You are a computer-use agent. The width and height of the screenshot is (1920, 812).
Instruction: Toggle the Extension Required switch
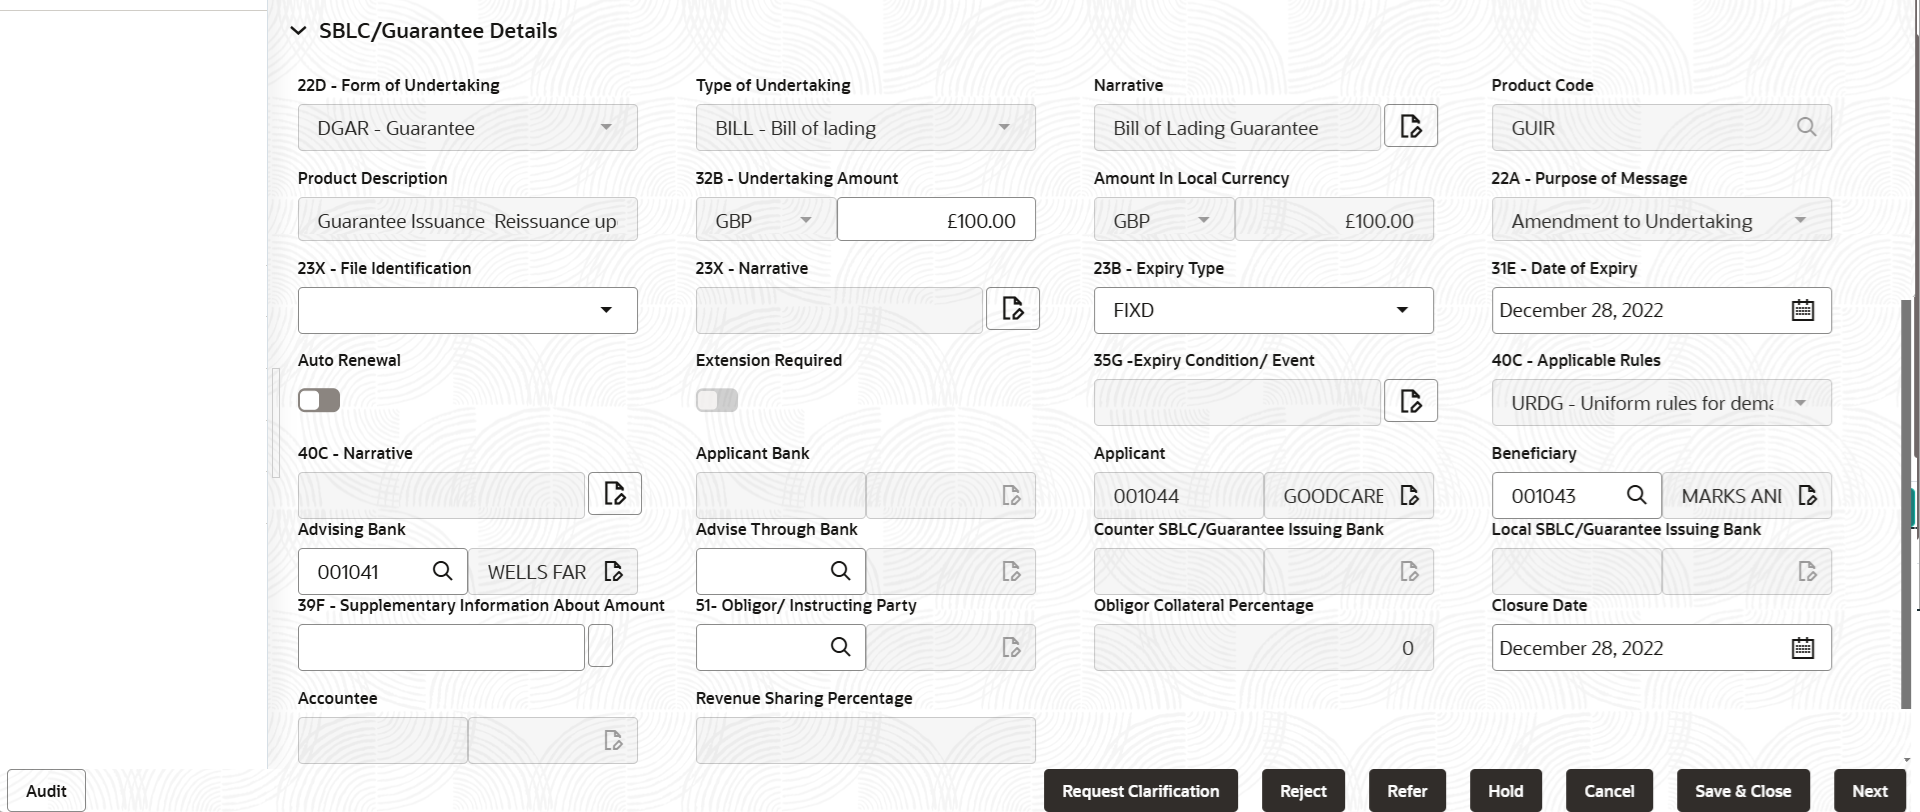717,400
